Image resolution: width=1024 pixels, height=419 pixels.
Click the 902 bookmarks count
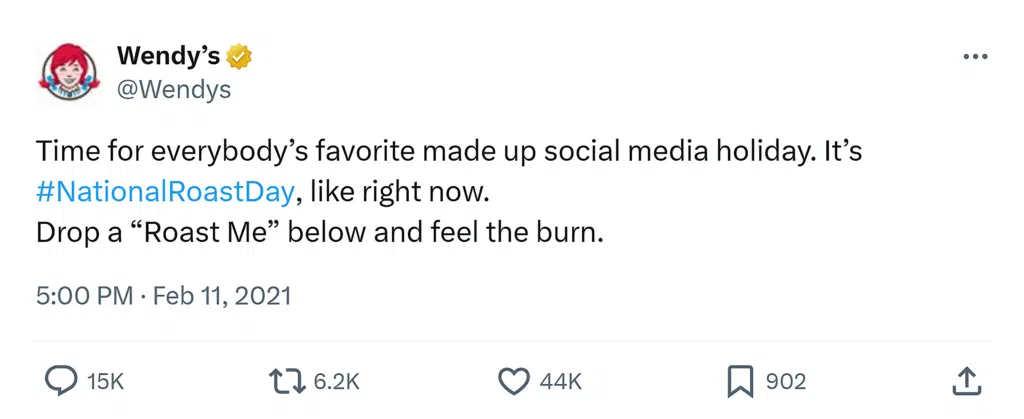point(786,381)
